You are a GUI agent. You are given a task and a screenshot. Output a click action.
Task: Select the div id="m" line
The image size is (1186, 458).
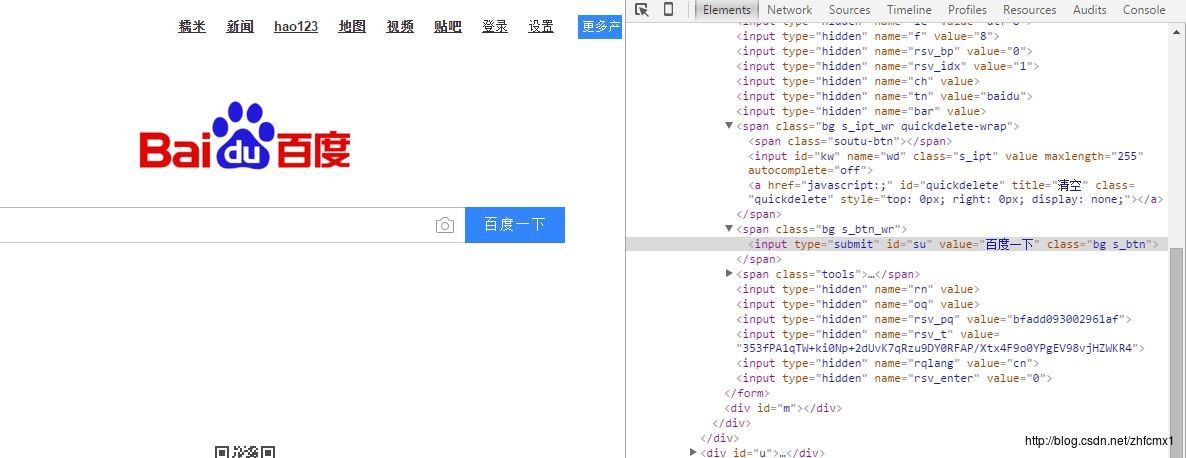pyautogui.click(x=783, y=408)
